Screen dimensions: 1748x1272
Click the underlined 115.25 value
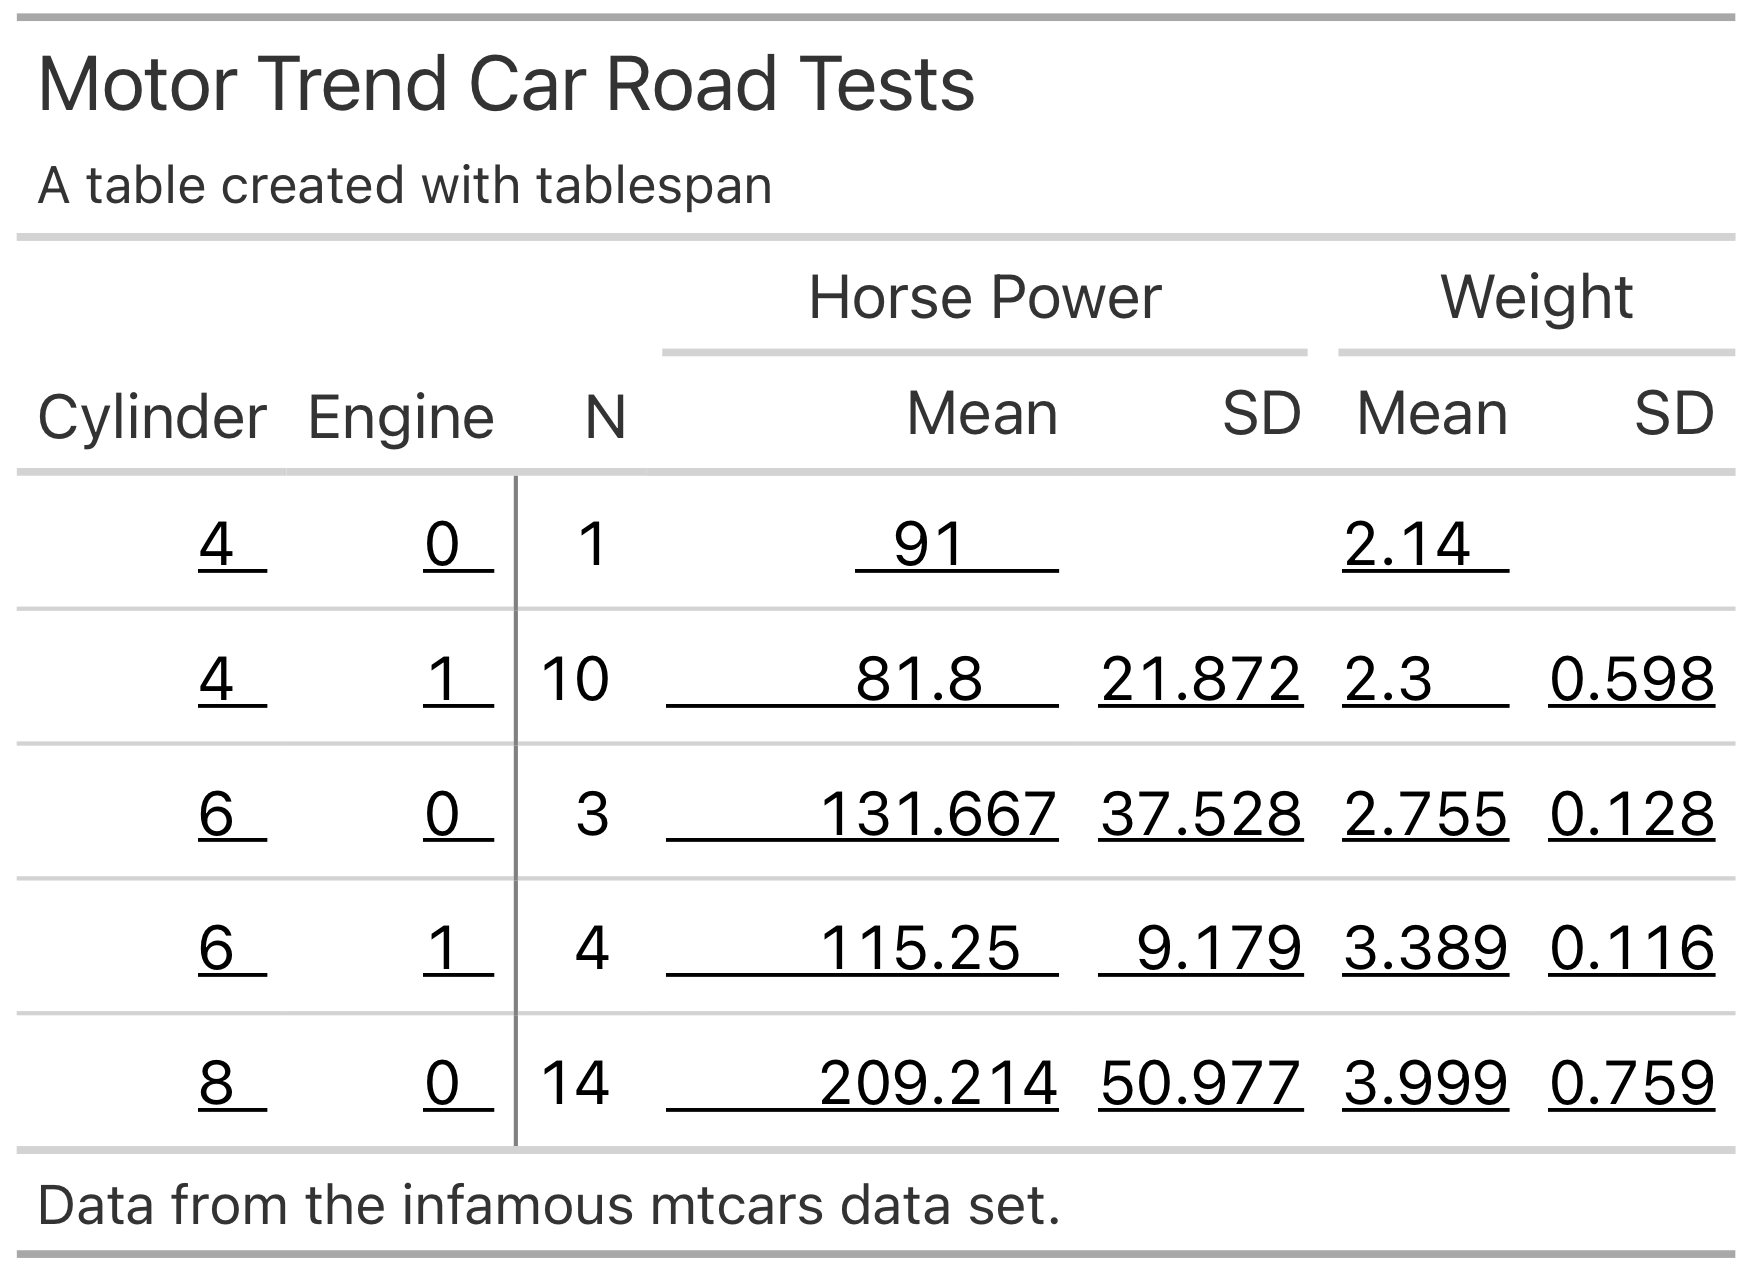(x=920, y=948)
